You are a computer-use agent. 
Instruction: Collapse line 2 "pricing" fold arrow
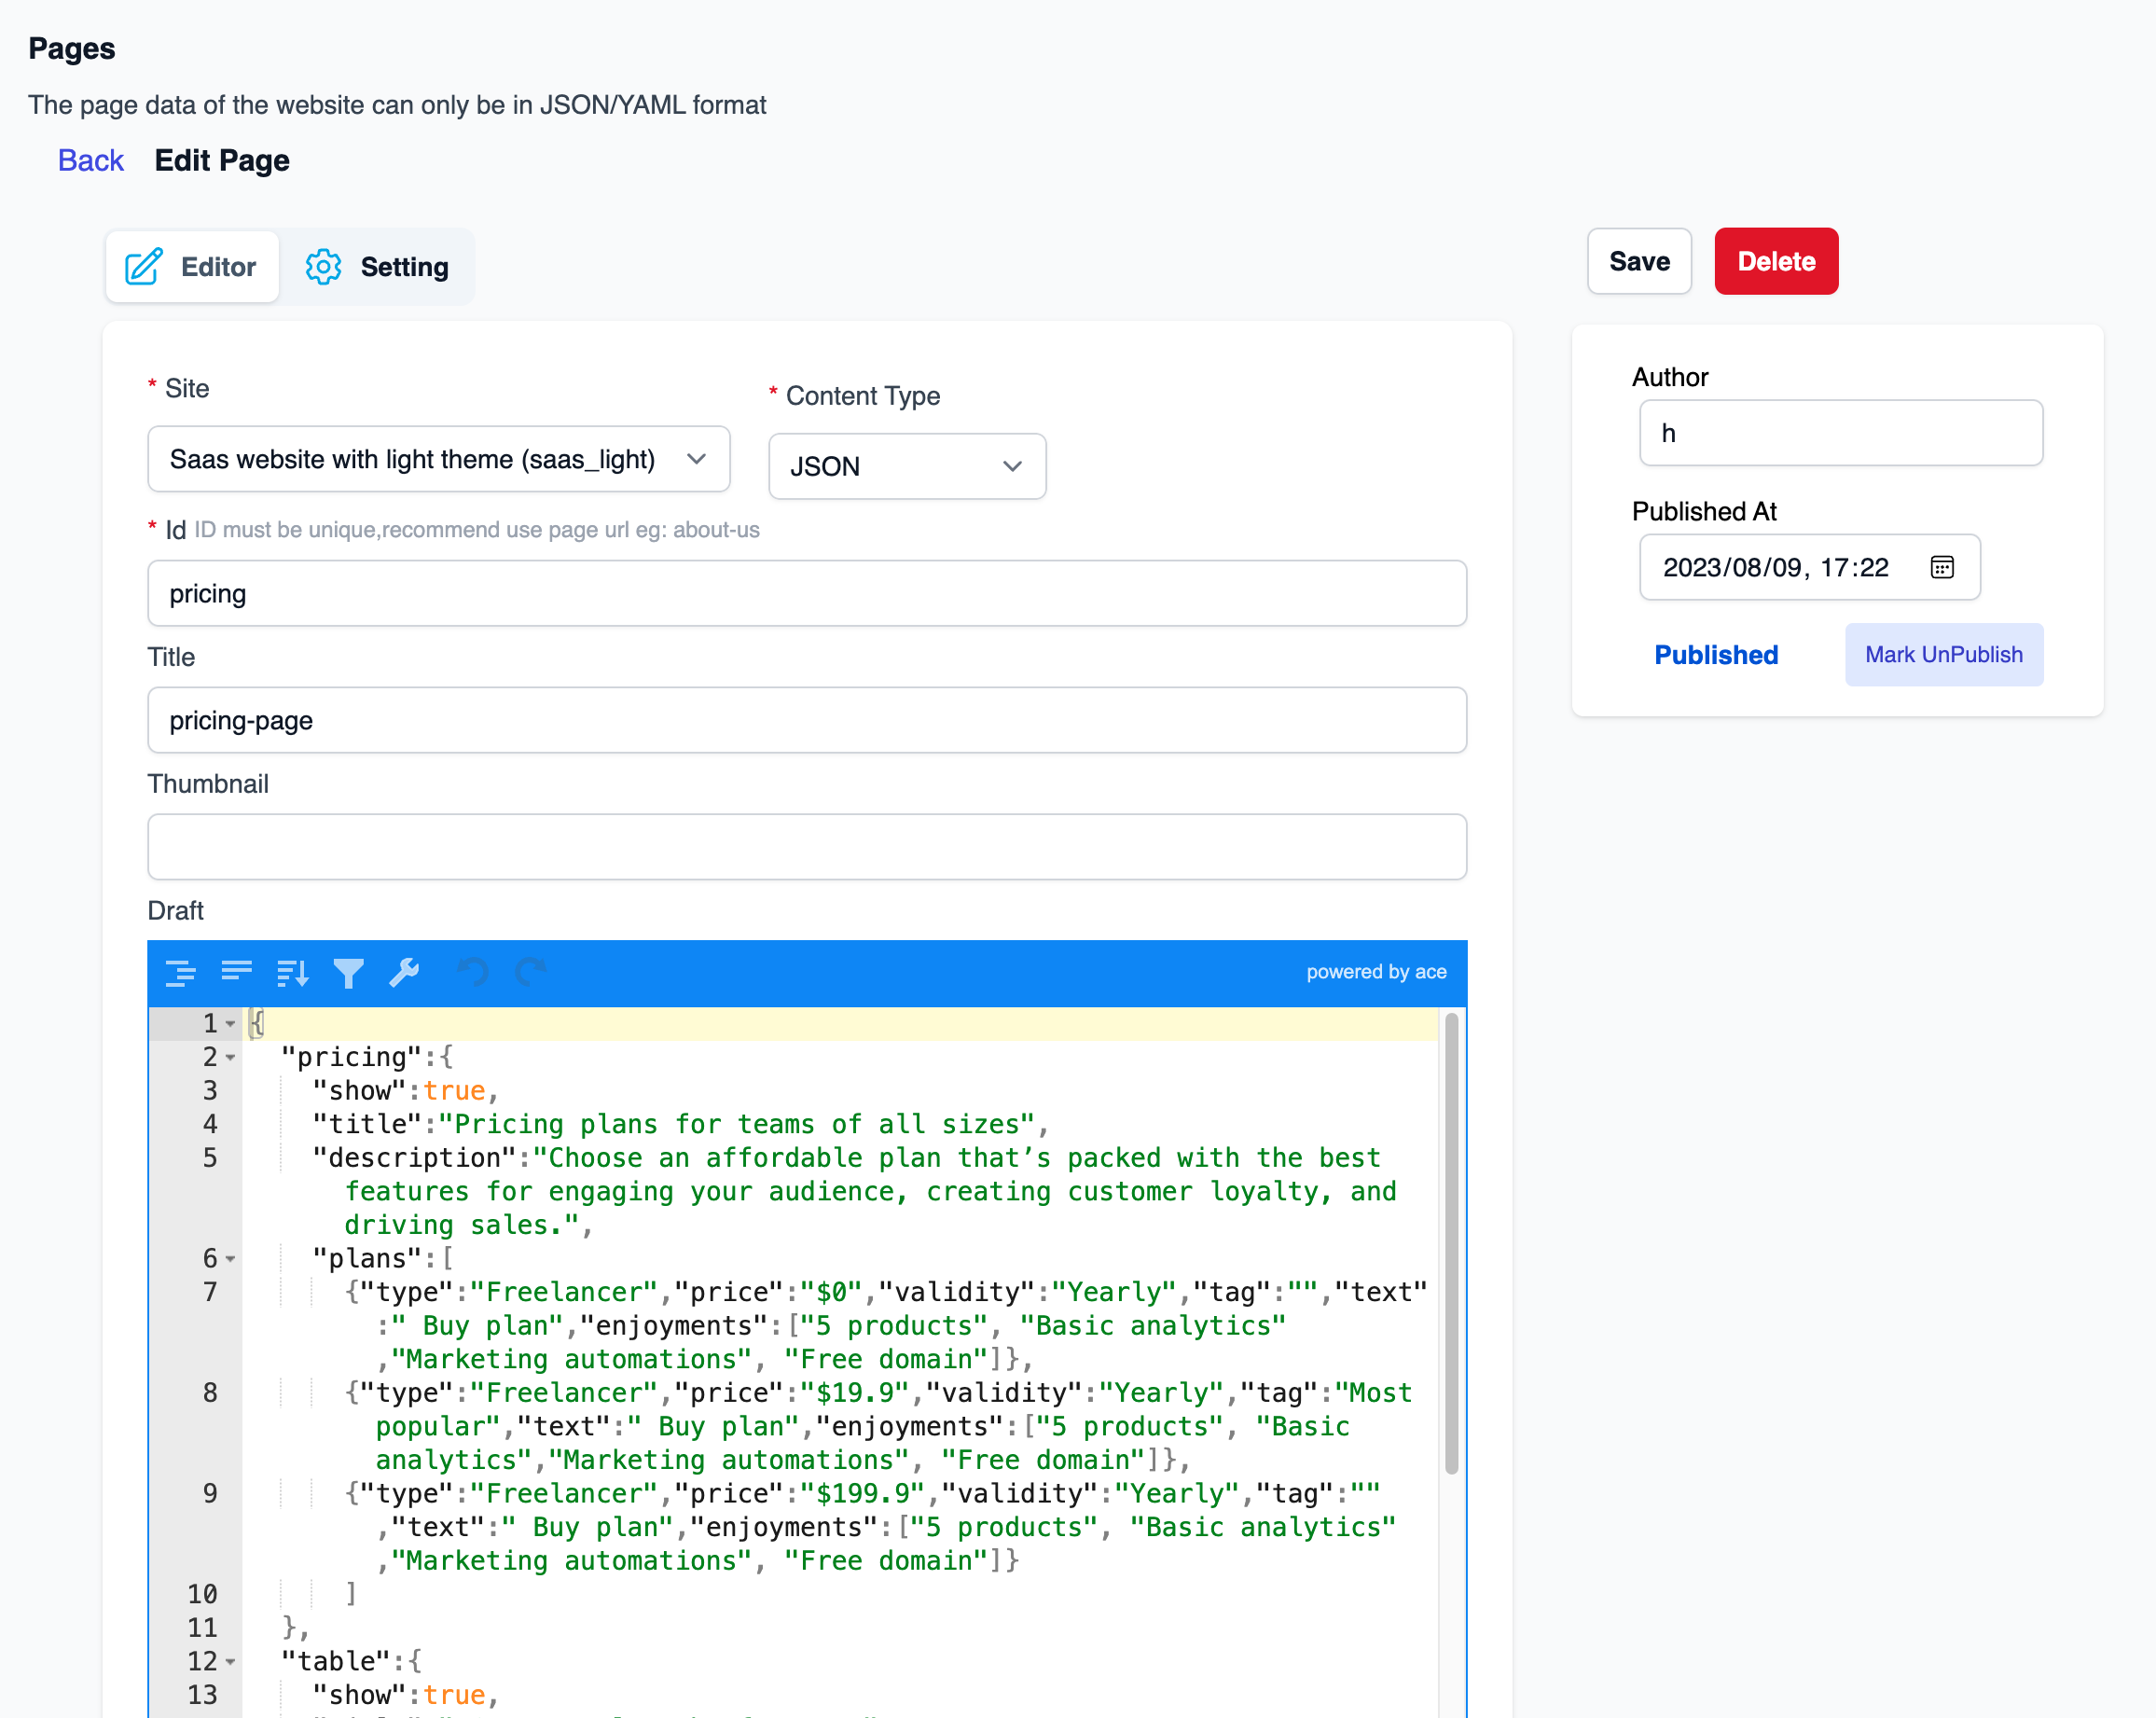pos(231,1057)
